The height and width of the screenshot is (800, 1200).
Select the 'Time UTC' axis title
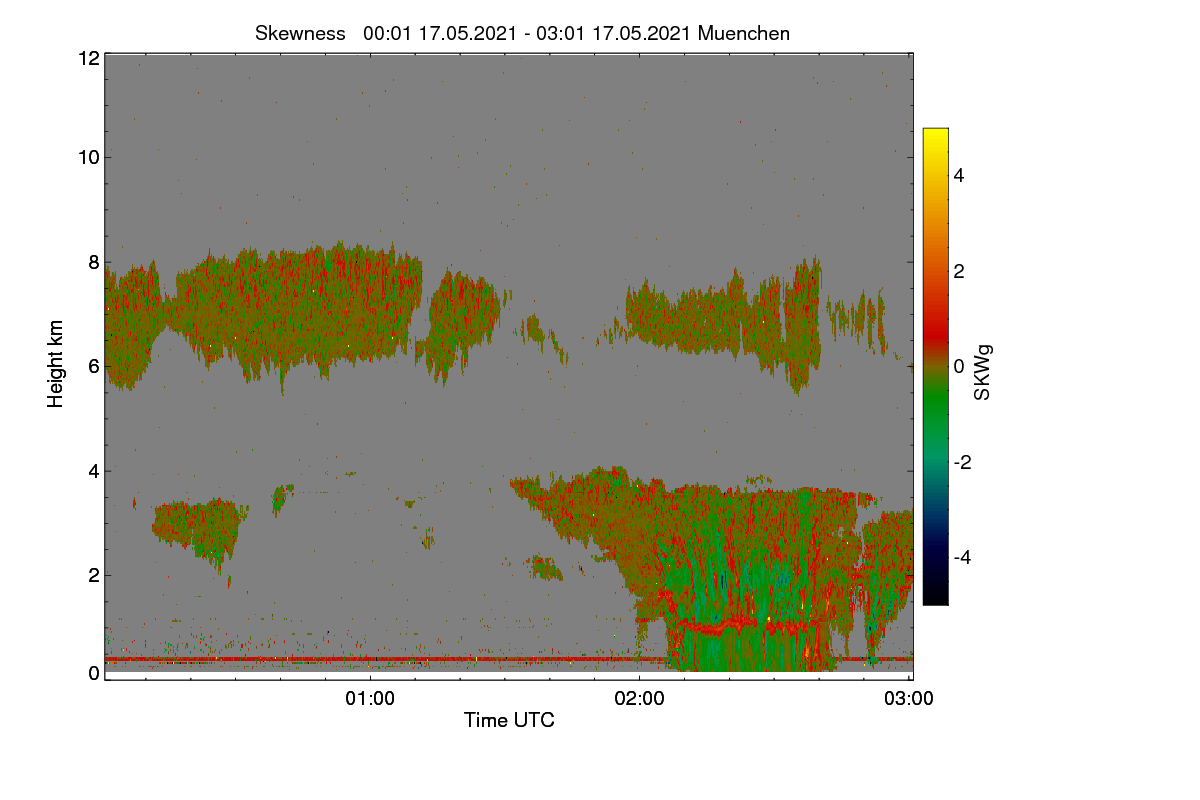coord(509,720)
